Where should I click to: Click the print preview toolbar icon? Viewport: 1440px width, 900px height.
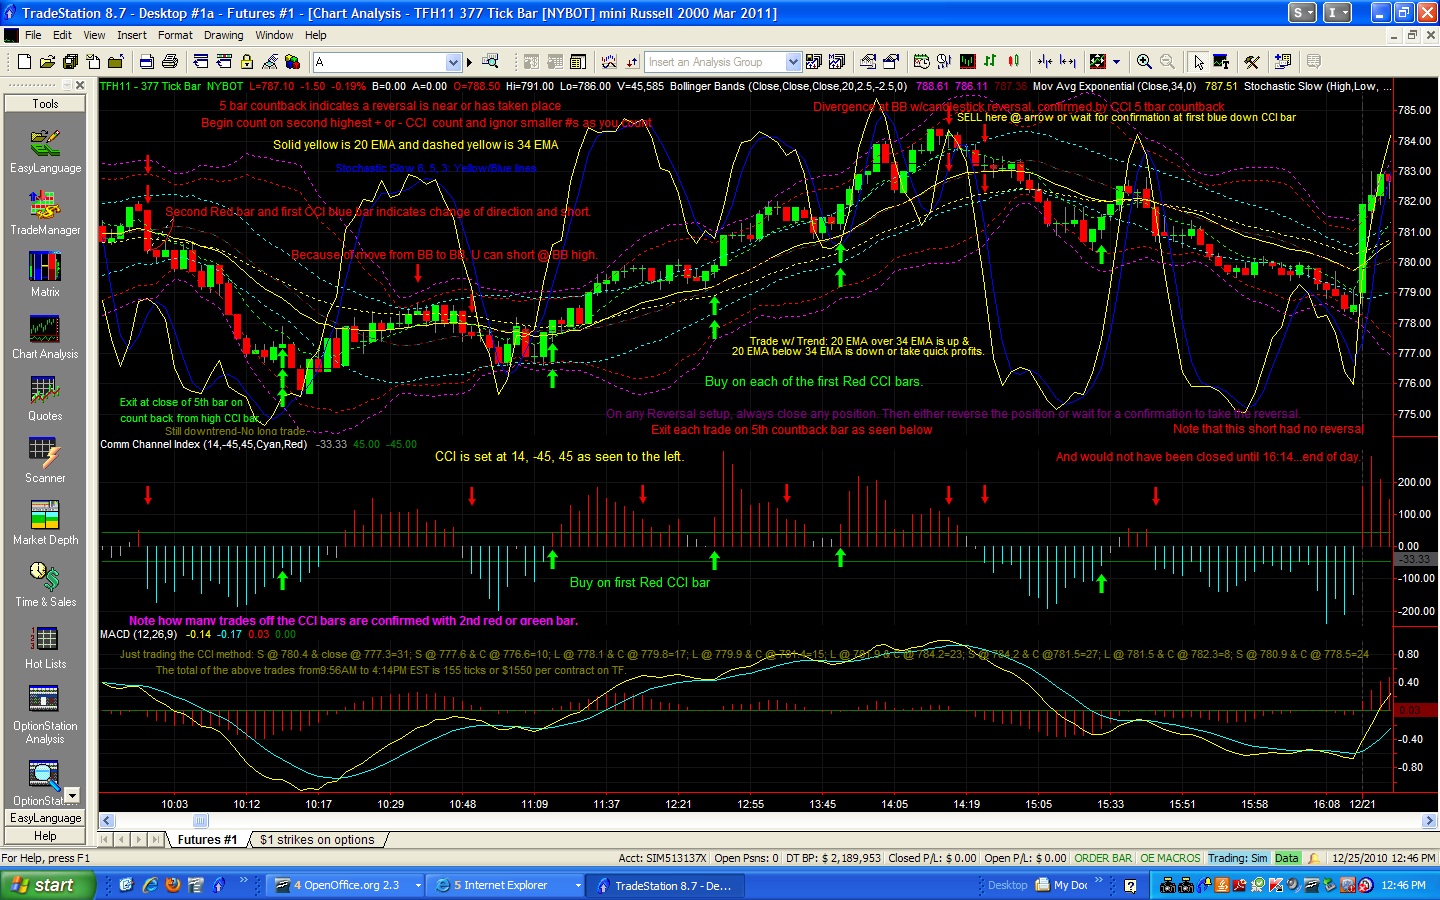point(146,62)
